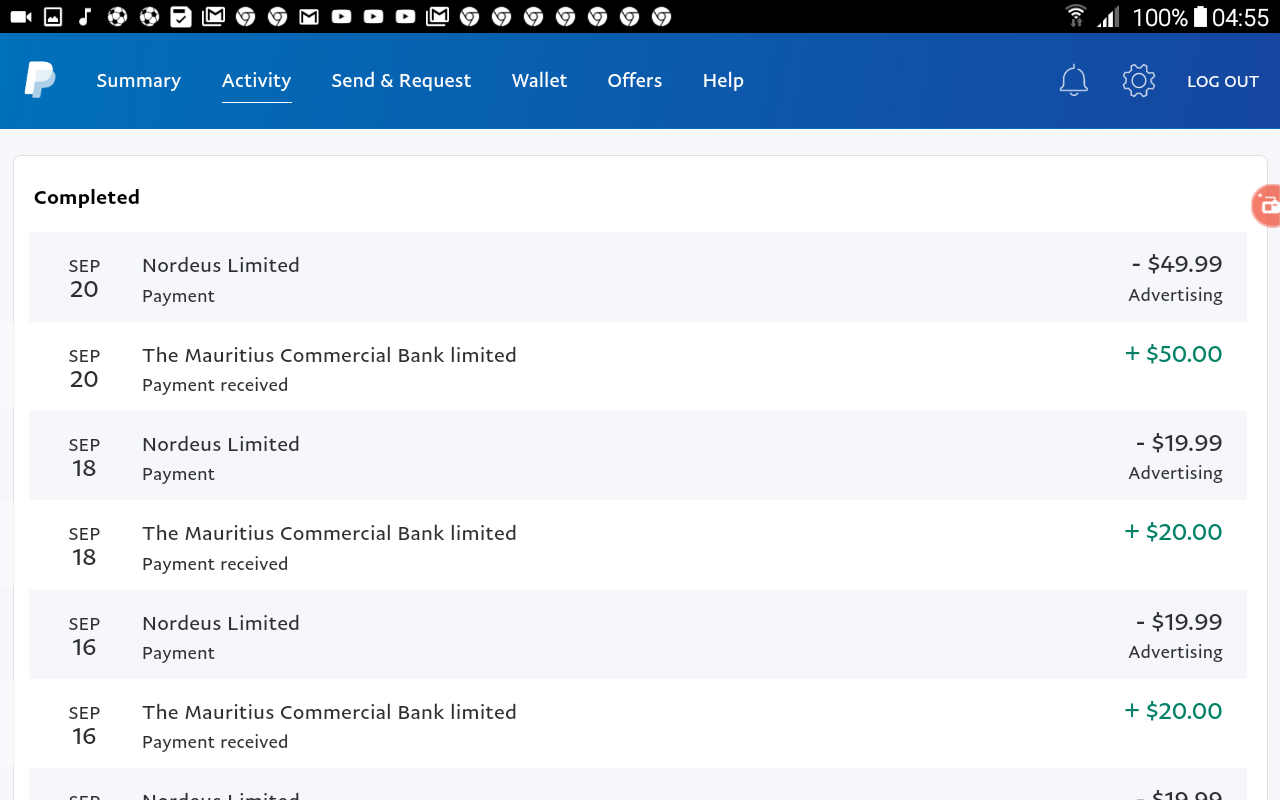This screenshot has height=800, width=1280.
Task: Tap the cellular signal bars icon
Action: [x=1107, y=17]
